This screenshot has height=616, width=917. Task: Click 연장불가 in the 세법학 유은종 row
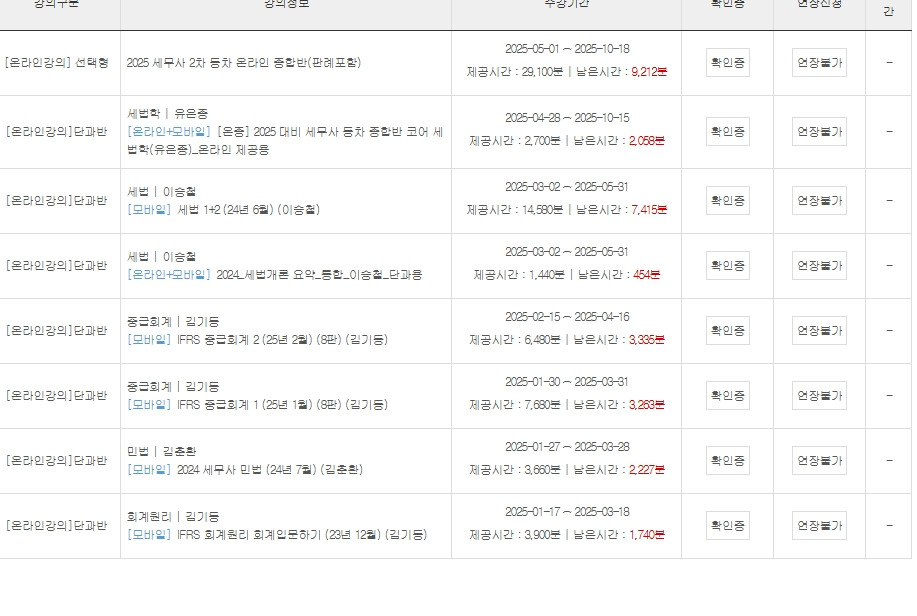coord(819,131)
